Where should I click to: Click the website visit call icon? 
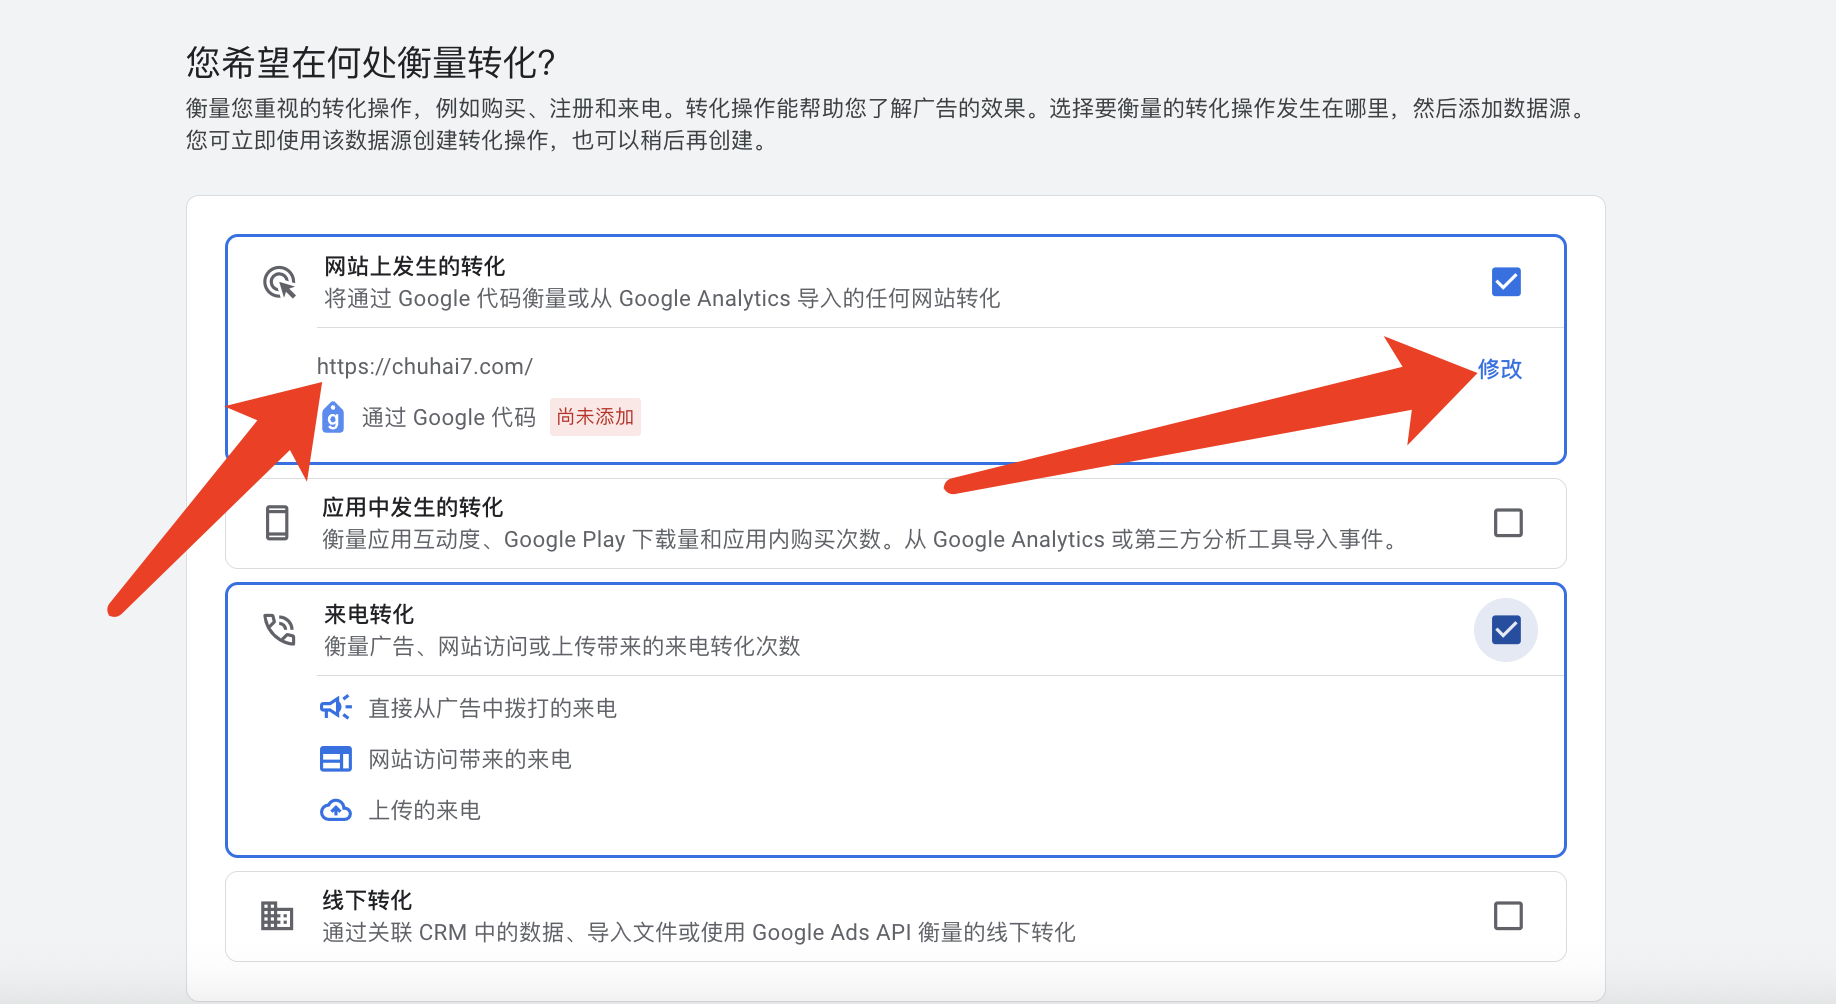pos(335,759)
